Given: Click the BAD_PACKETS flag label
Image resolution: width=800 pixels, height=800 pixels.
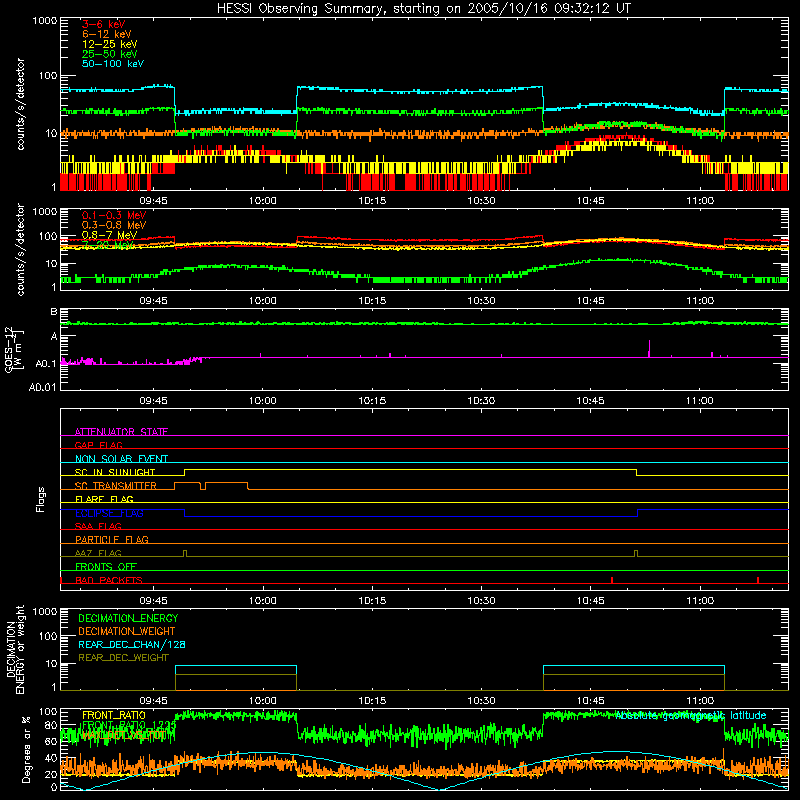Looking at the screenshot, I should tap(109, 580).
